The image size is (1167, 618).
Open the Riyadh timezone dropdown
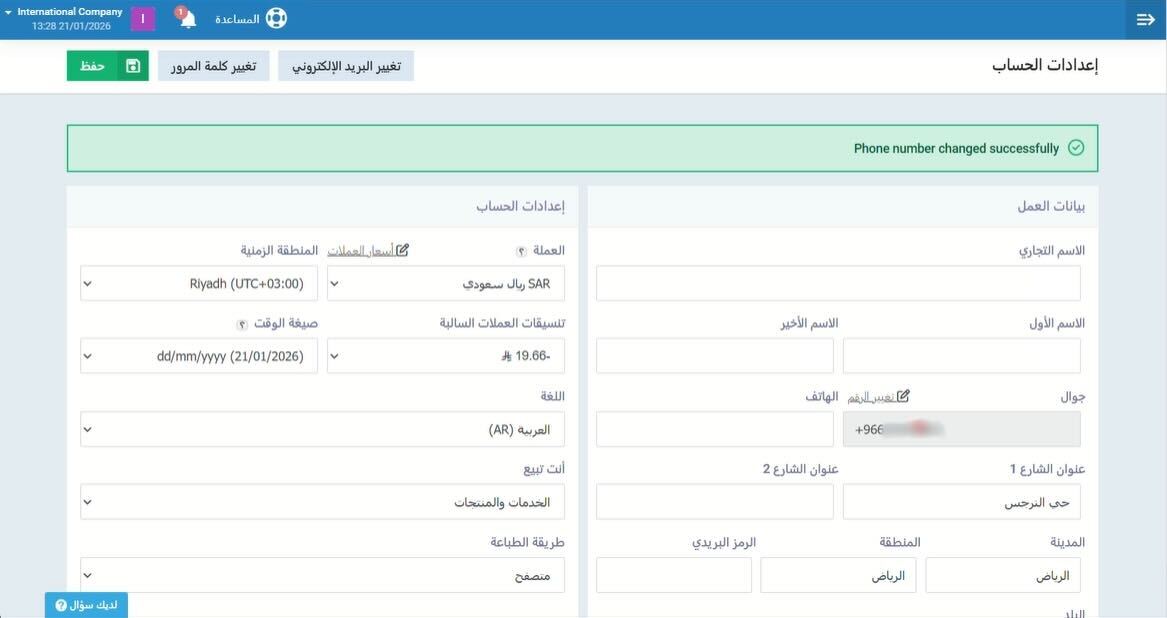(x=199, y=283)
